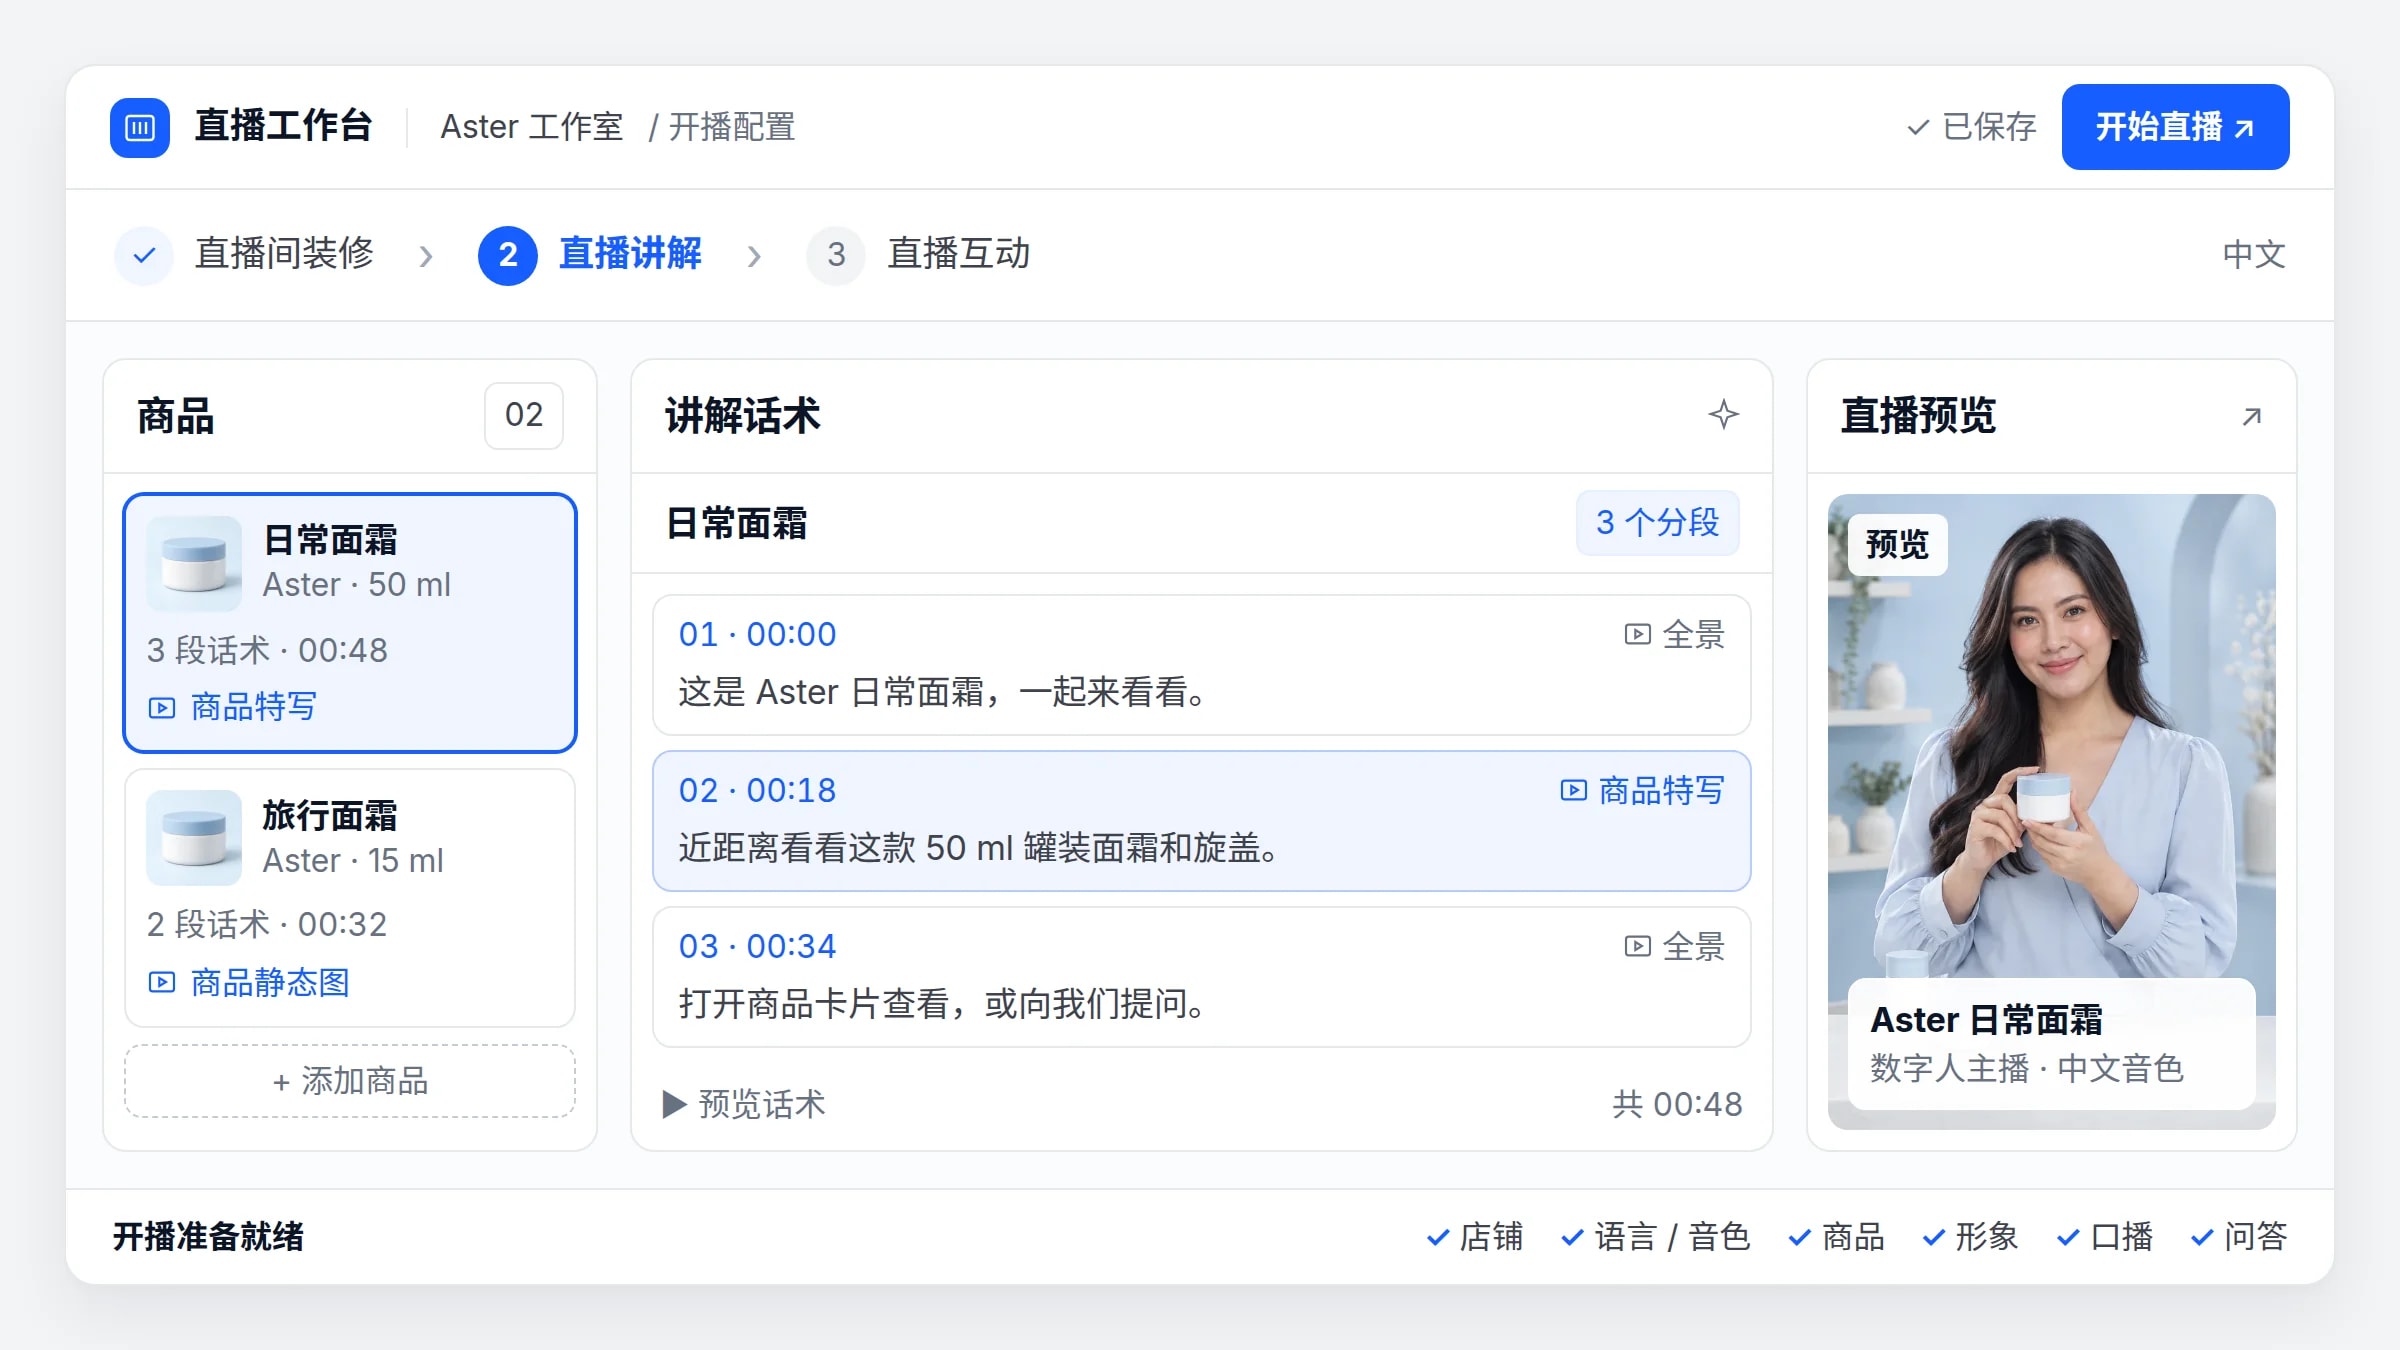2400x1350 pixels.
Task: Click the 添加商品 button
Action: coord(350,1081)
